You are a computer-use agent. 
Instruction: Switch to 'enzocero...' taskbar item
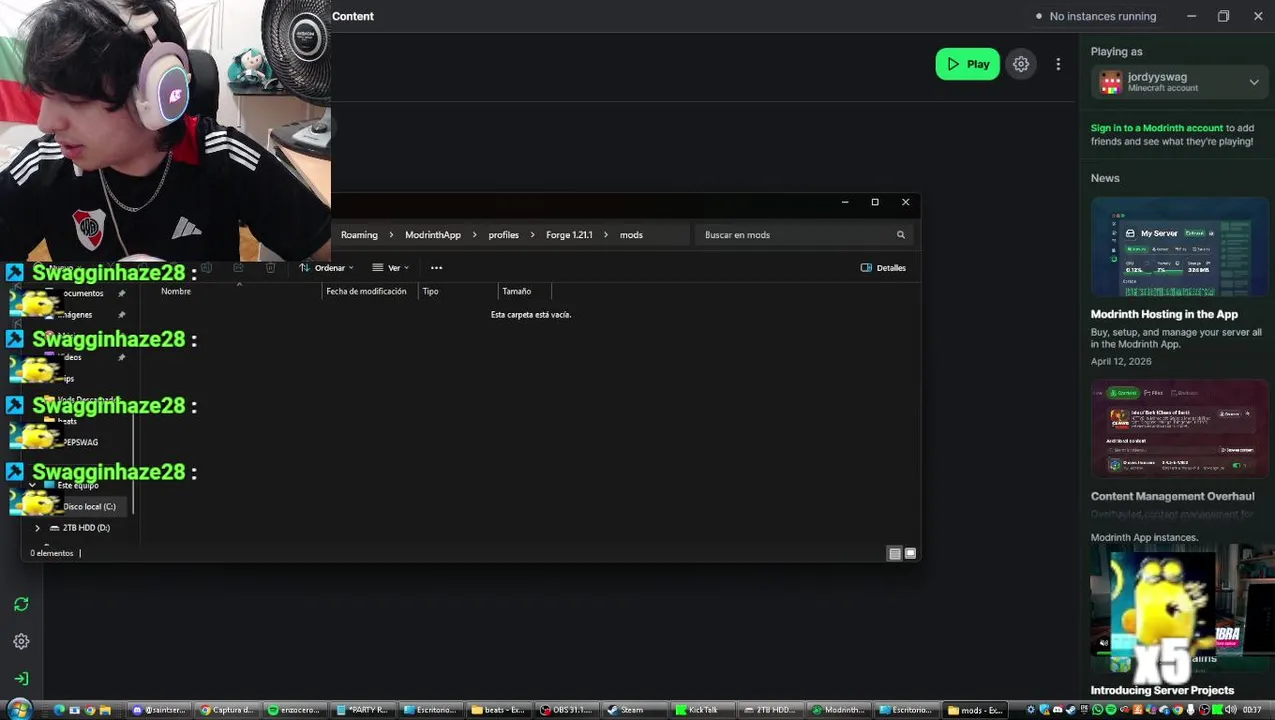click(295, 710)
